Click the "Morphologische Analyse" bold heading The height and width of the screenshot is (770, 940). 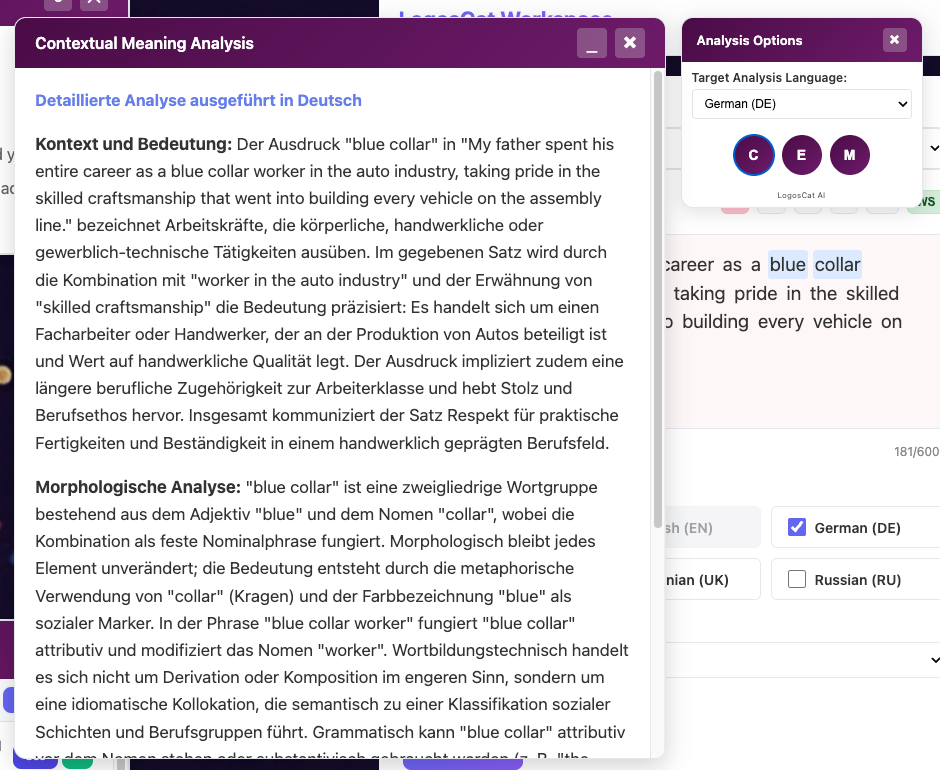tap(138, 488)
